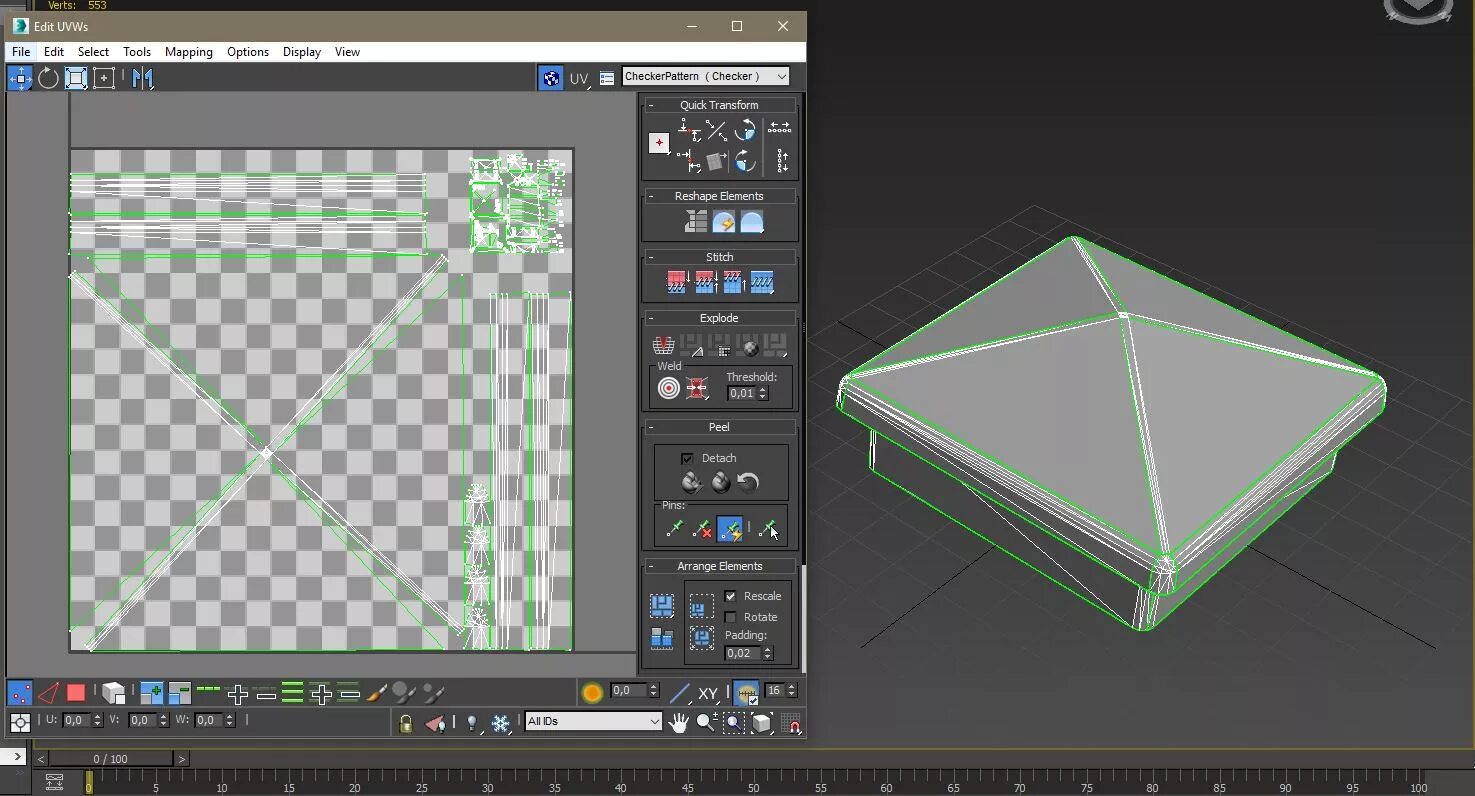1475x796 pixels.
Task: Open the Tools menu
Action: [137, 52]
